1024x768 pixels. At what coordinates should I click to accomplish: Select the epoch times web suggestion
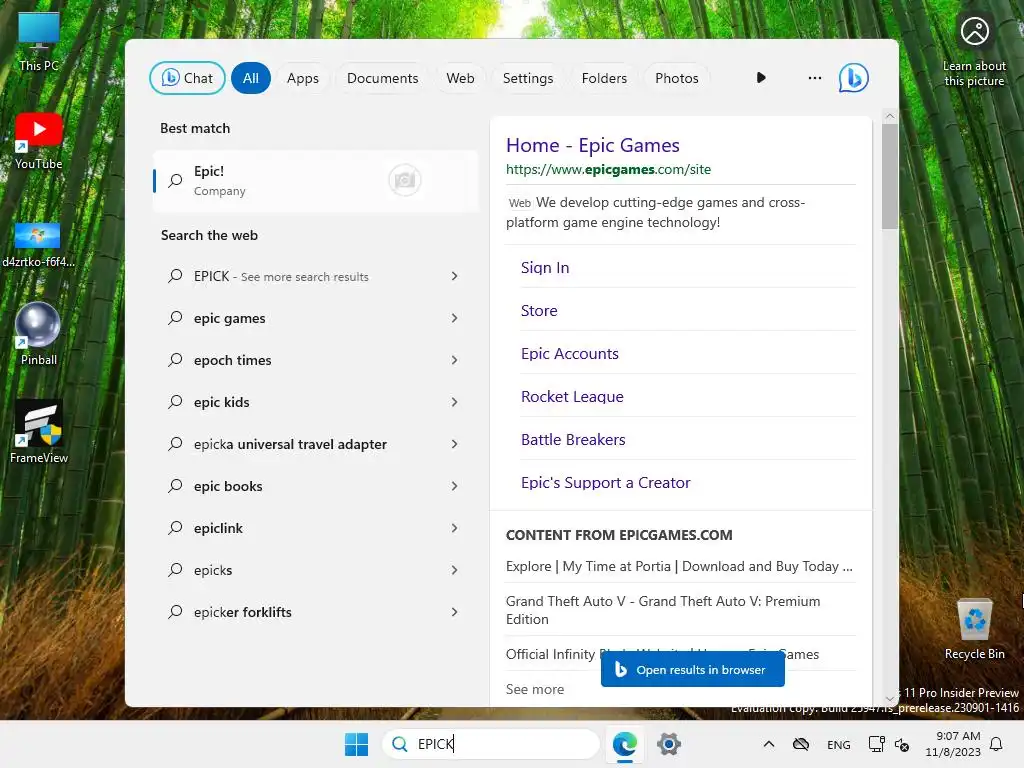316,360
